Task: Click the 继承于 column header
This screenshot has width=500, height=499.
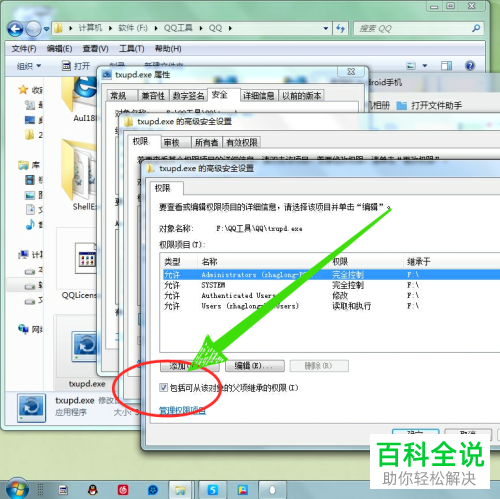Action: (x=452, y=261)
